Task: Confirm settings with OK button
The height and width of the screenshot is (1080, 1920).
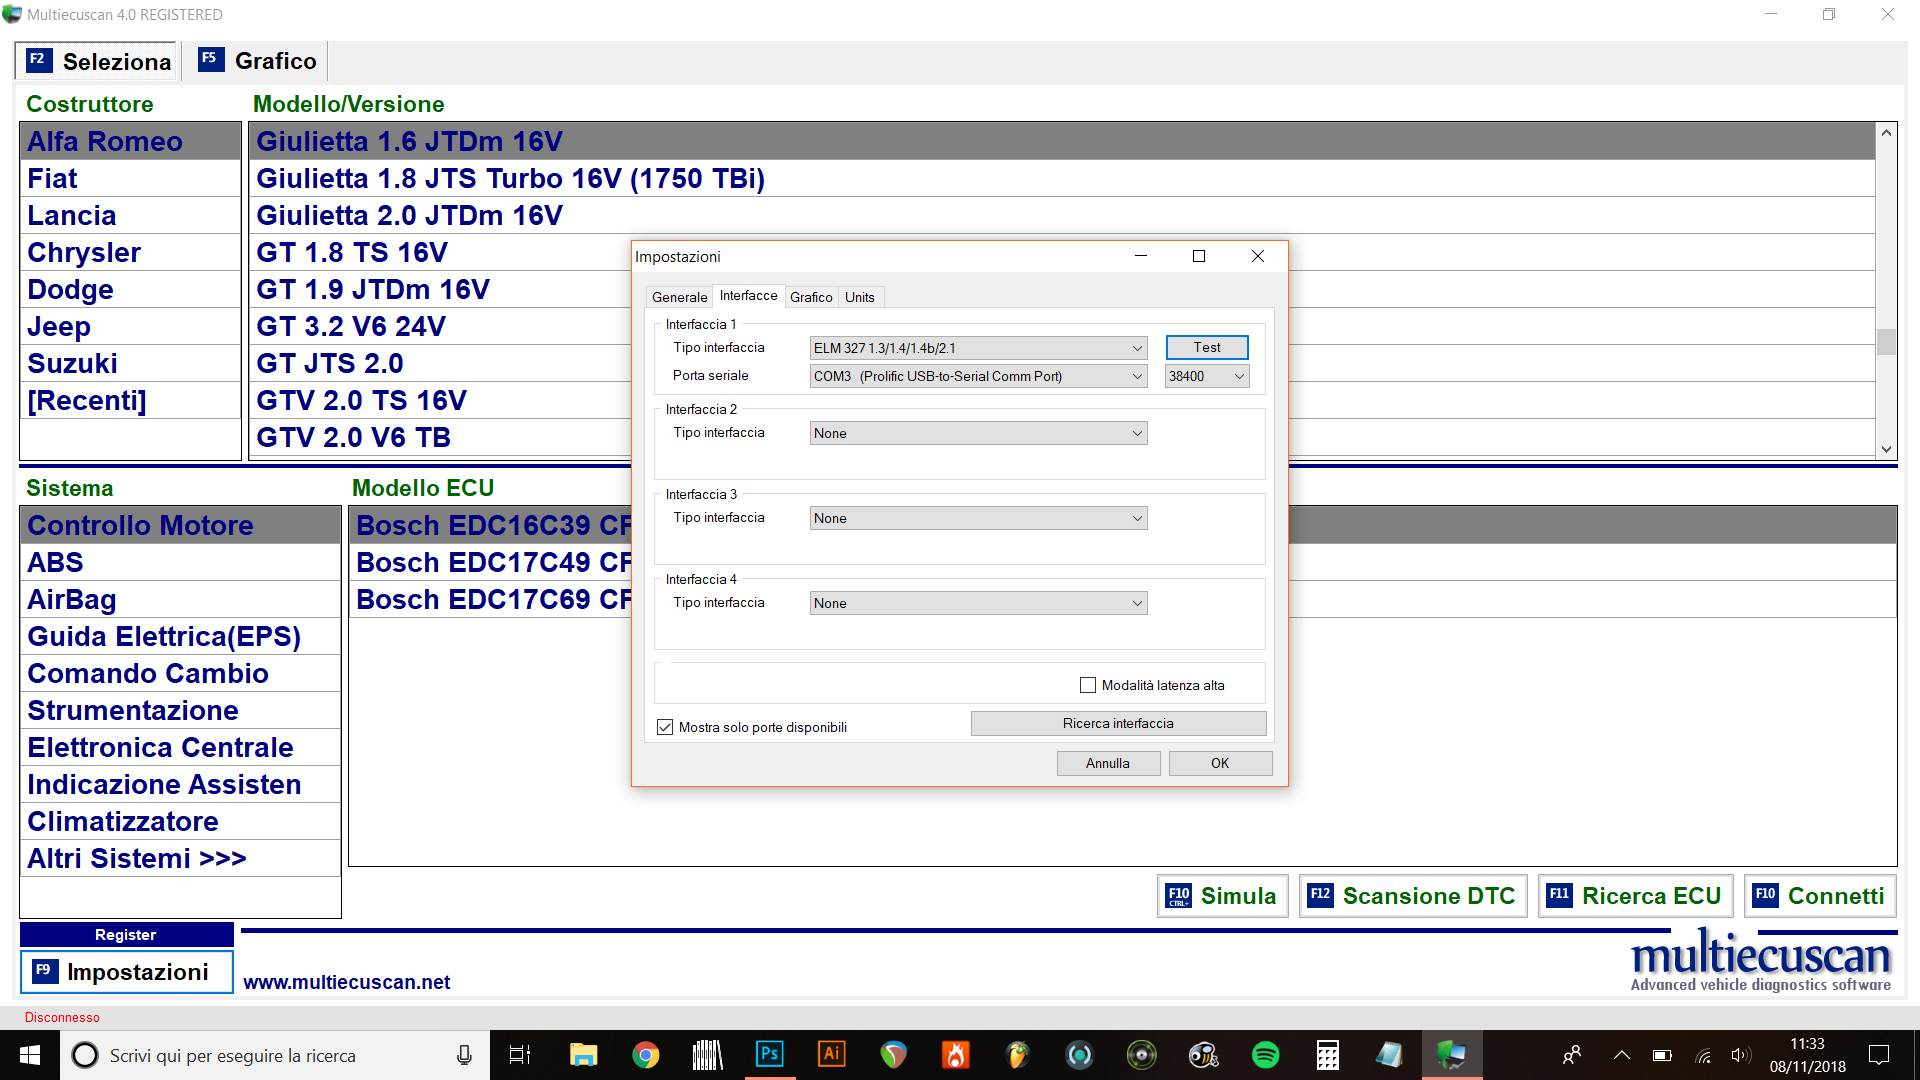Action: (1220, 763)
